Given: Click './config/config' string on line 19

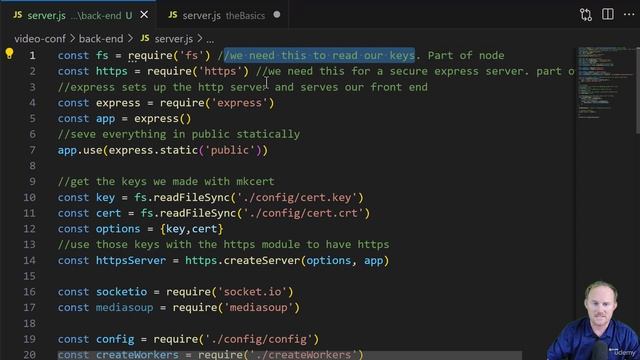Looking at the screenshot, I should point(258,339).
